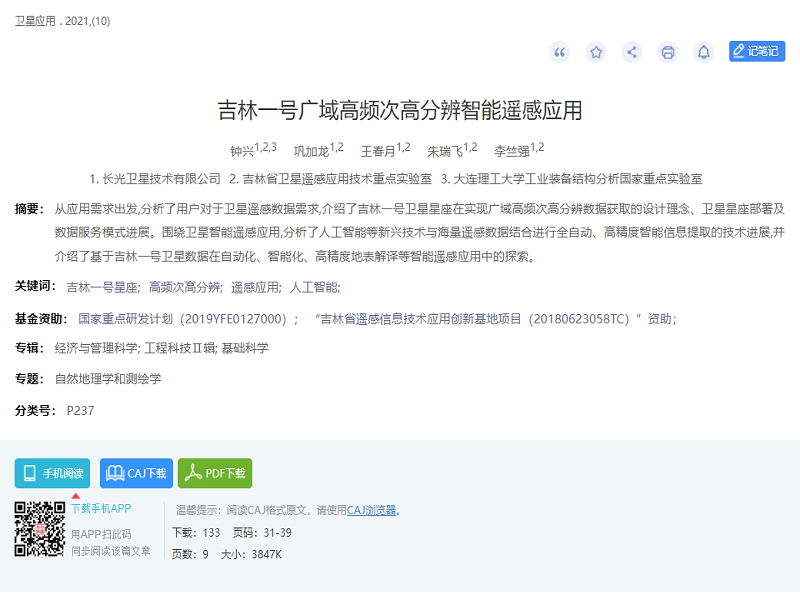Open the CAJ浏览器 link
The image size is (800, 600).
click(x=371, y=510)
